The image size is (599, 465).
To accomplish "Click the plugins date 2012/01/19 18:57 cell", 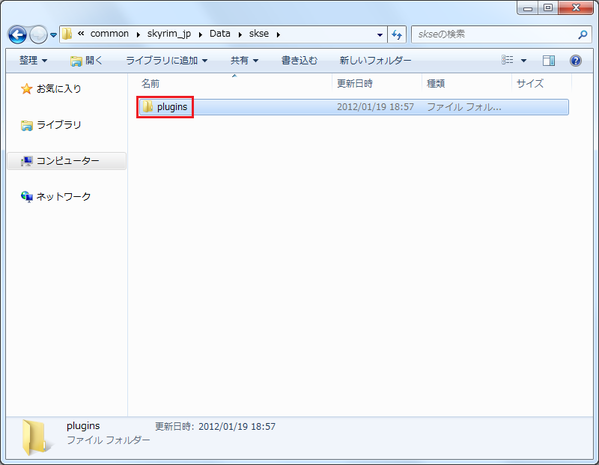I will (x=375, y=107).
